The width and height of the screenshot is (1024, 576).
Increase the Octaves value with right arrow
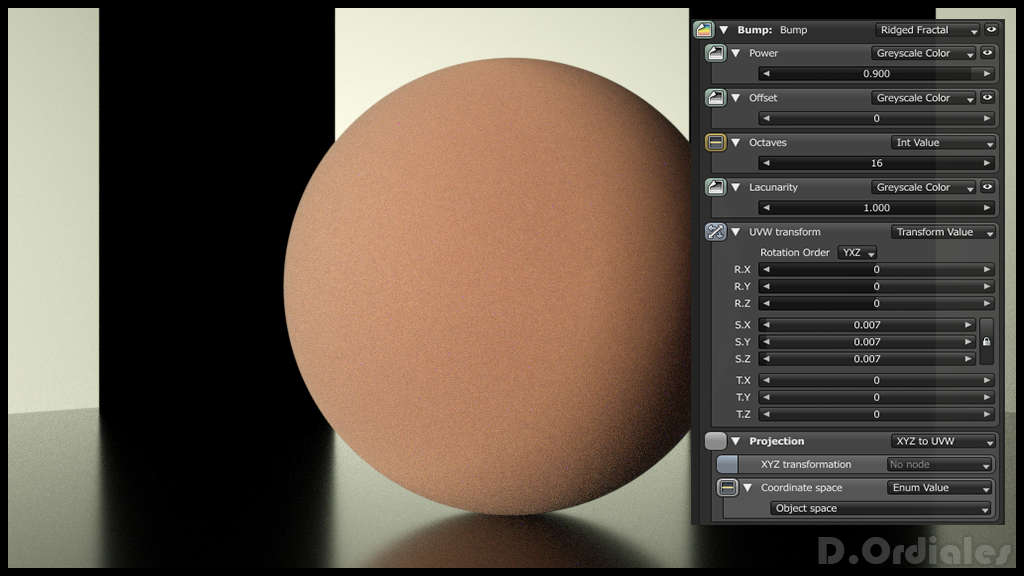[x=987, y=163]
